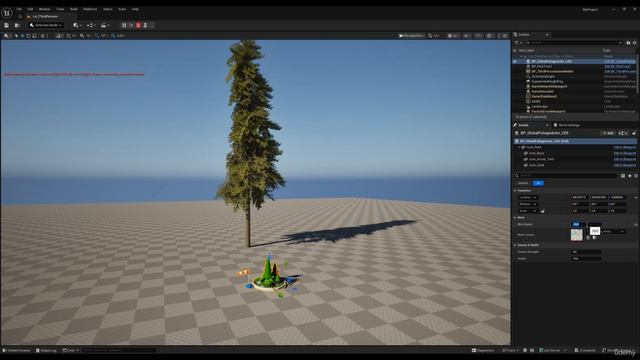Select the Landscape actor in the Outliner

point(539,106)
